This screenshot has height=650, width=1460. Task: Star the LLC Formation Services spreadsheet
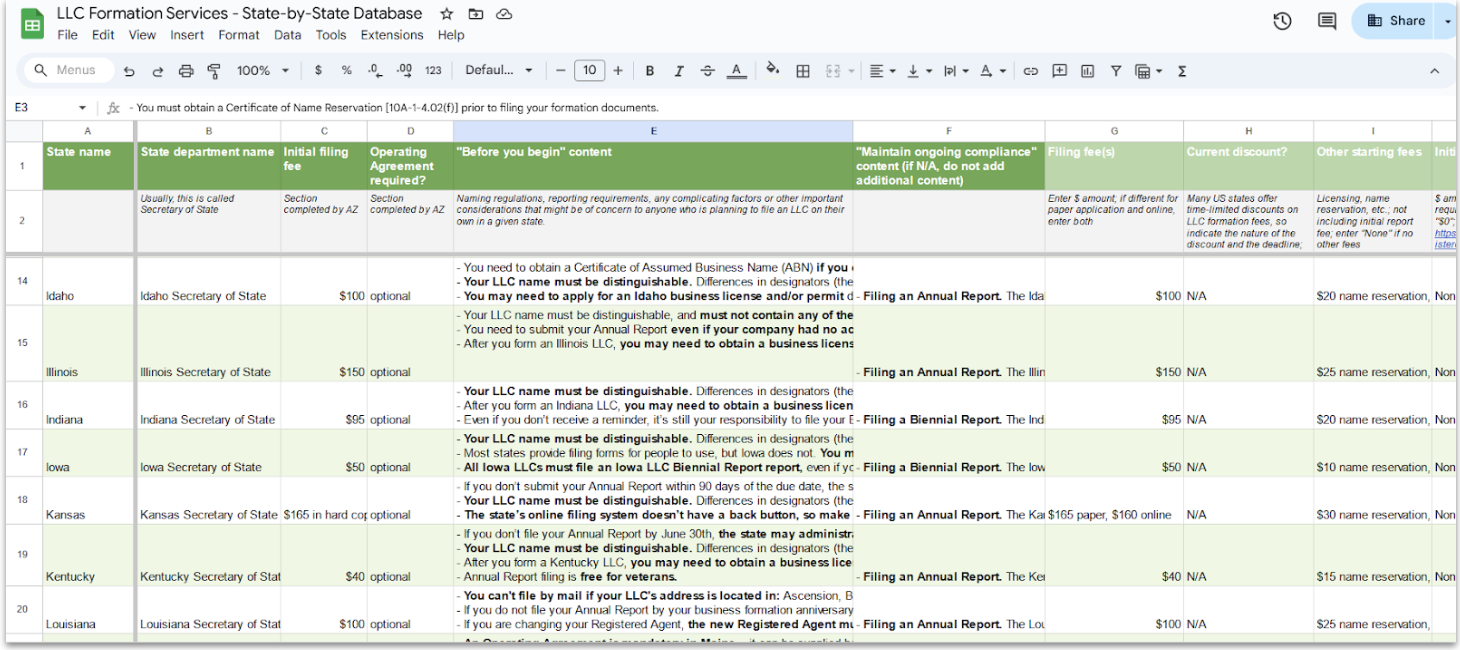click(446, 13)
